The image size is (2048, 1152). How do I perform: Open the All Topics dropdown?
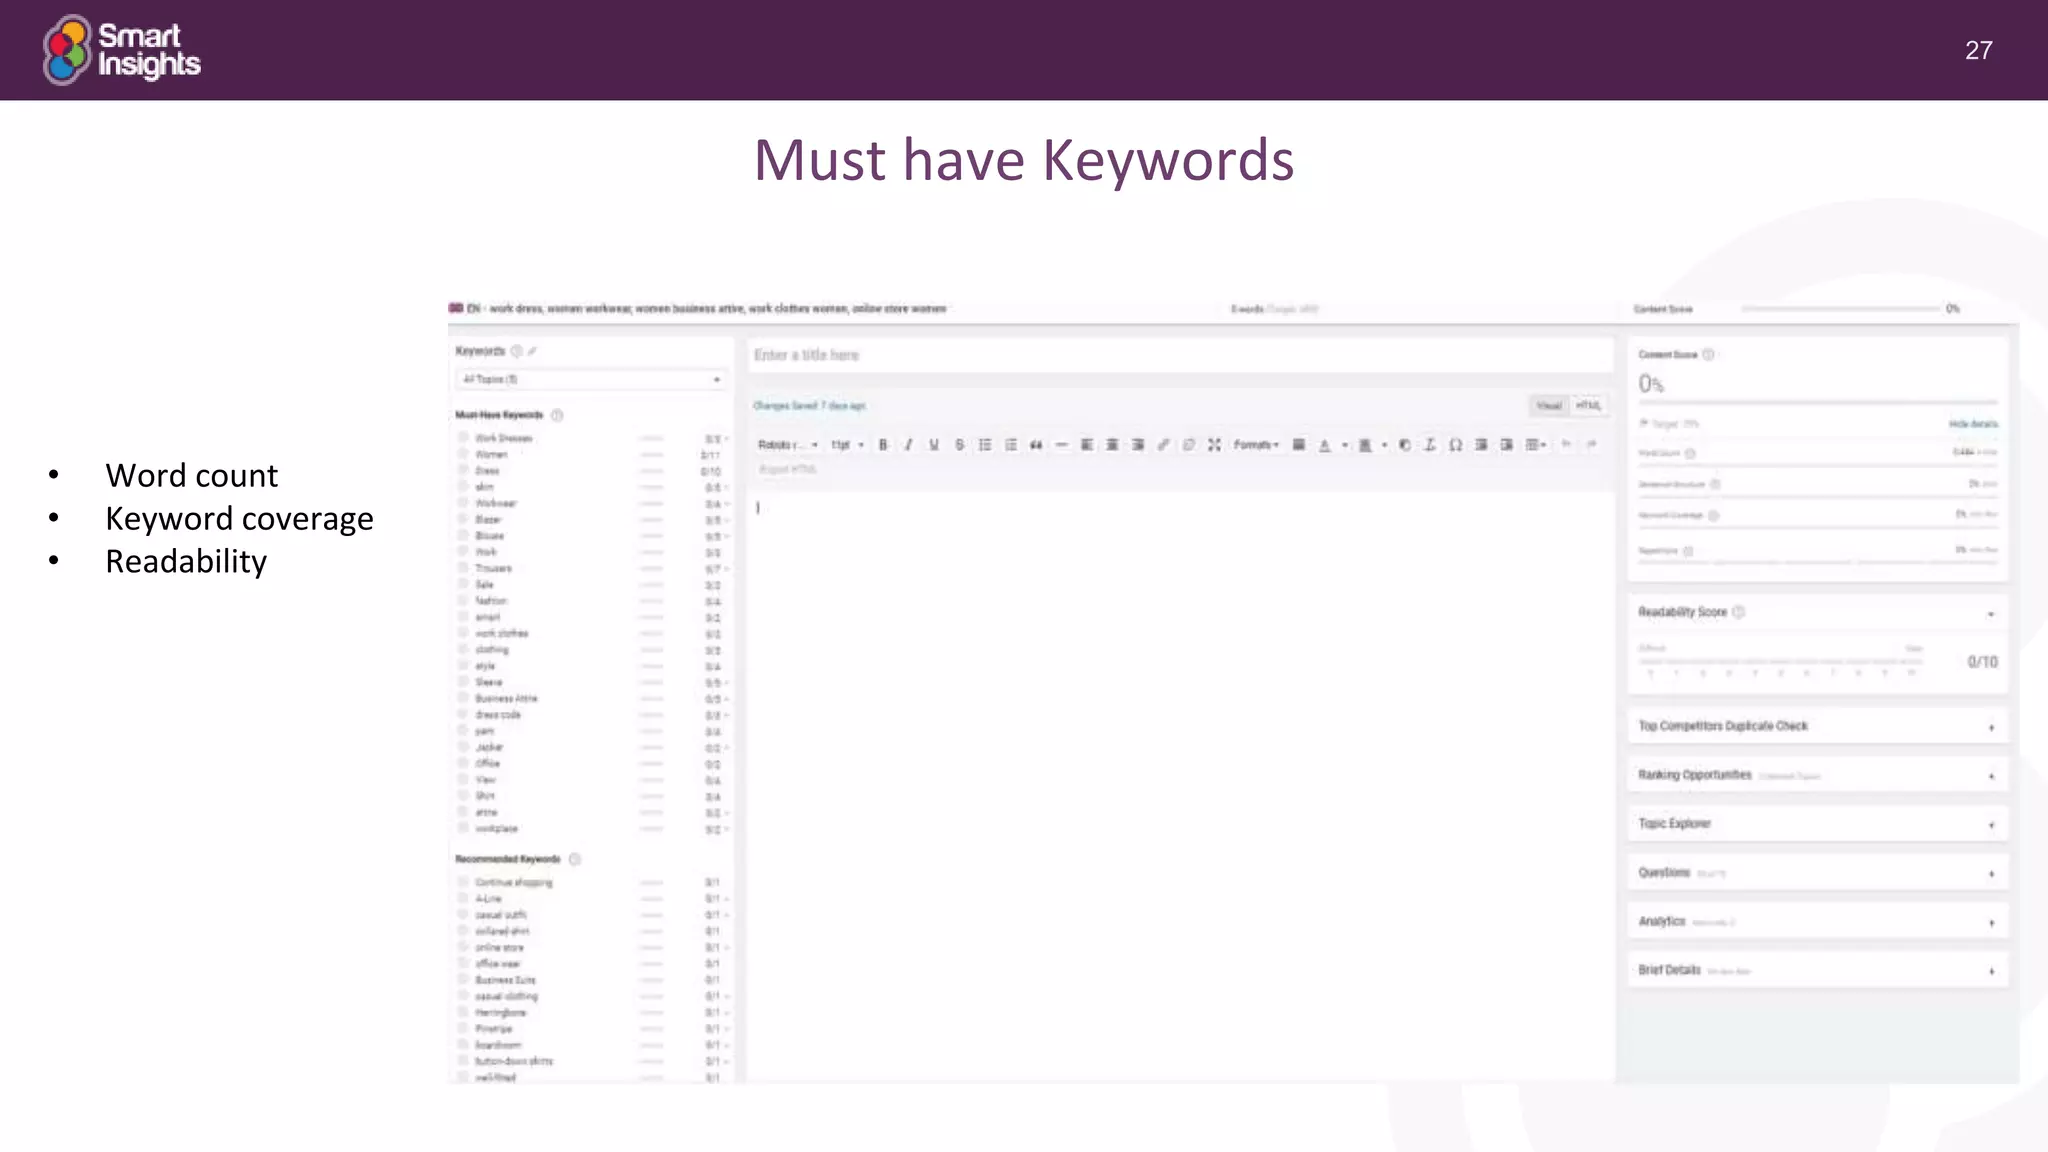591,379
